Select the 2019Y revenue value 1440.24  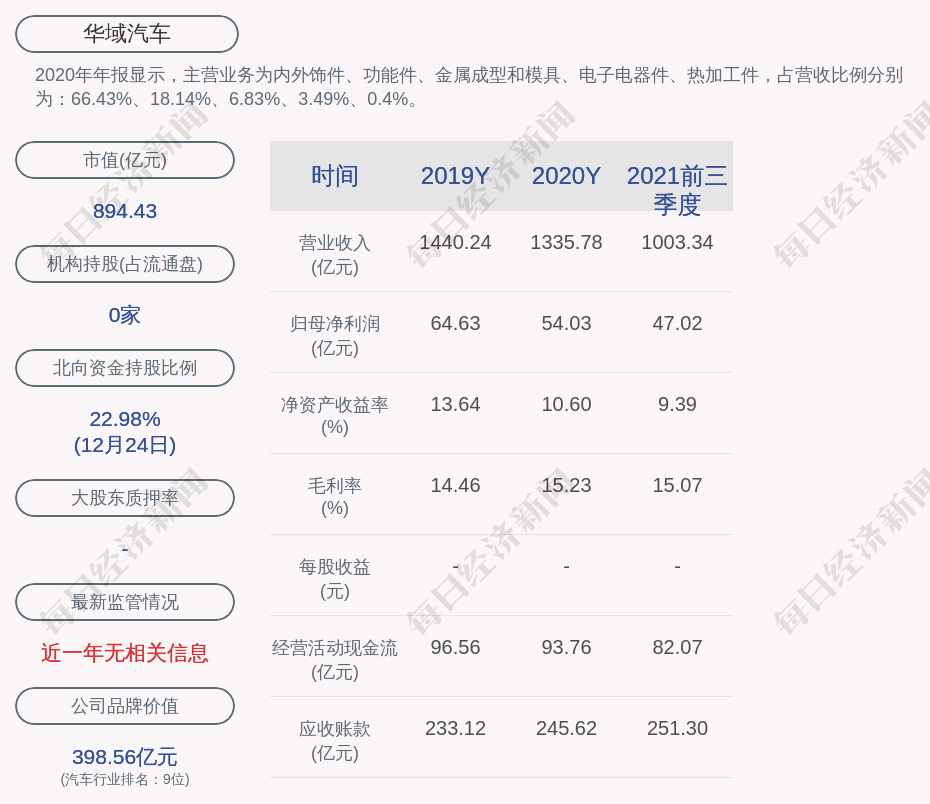click(455, 242)
